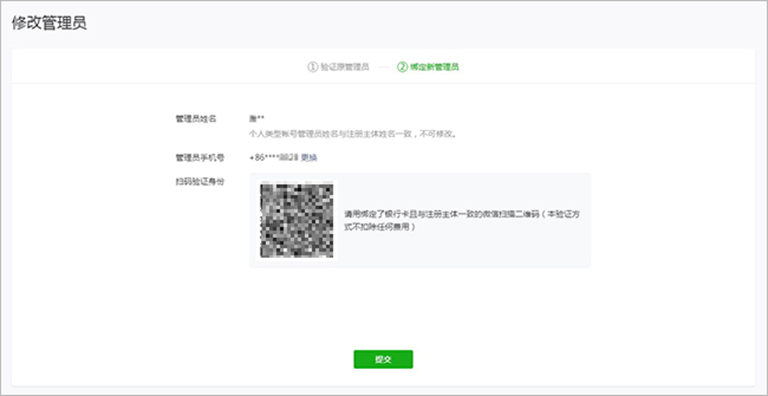This screenshot has height=396, width=768.
Task: Click the pixelated QR code image
Action: 297,220
